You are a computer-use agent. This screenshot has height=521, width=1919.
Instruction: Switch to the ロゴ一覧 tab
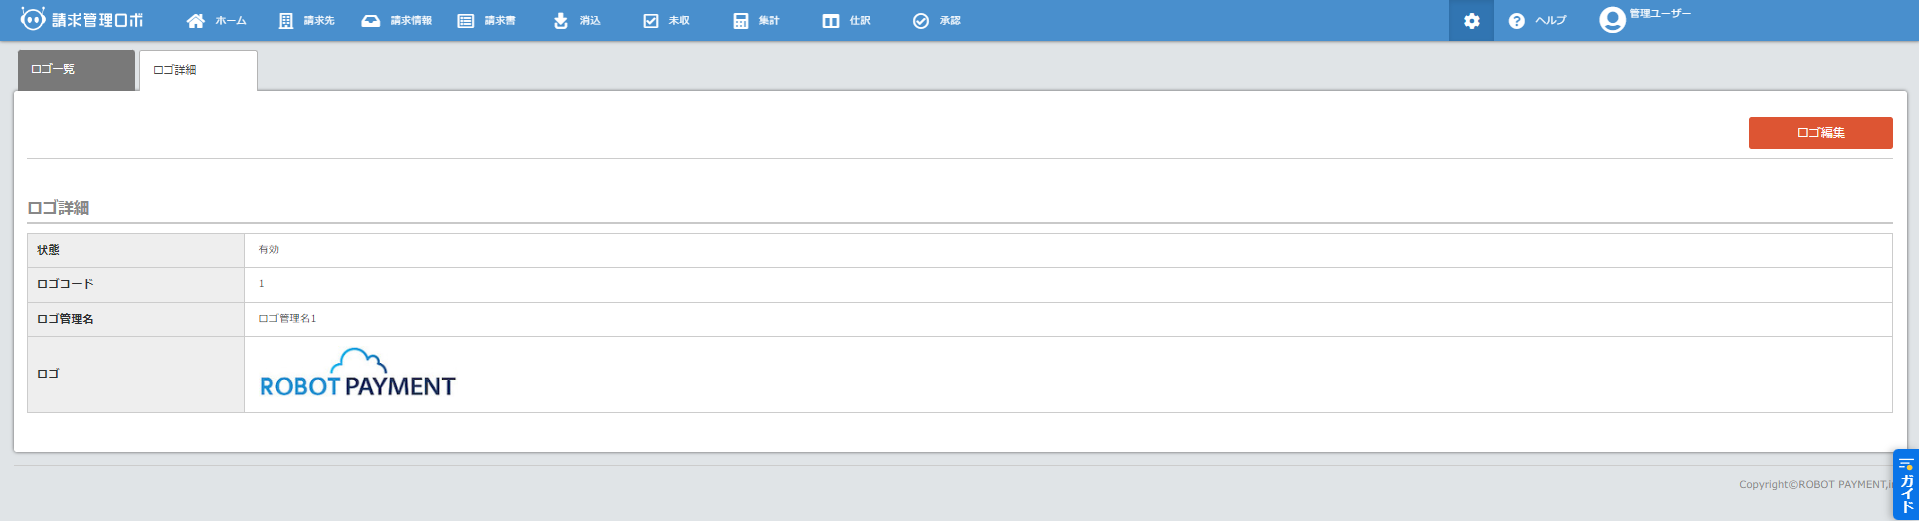coord(76,70)
